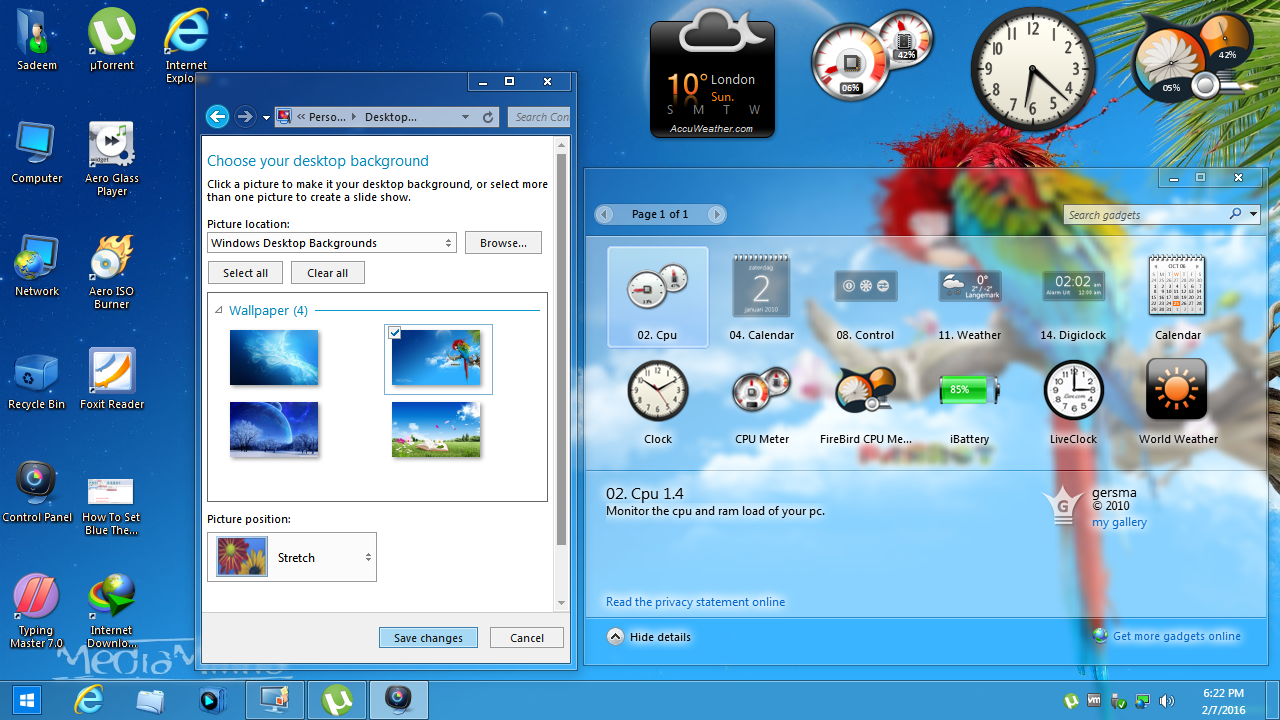
Task: Collapse the Wallpaper (4) group
Action: [219, 310]
